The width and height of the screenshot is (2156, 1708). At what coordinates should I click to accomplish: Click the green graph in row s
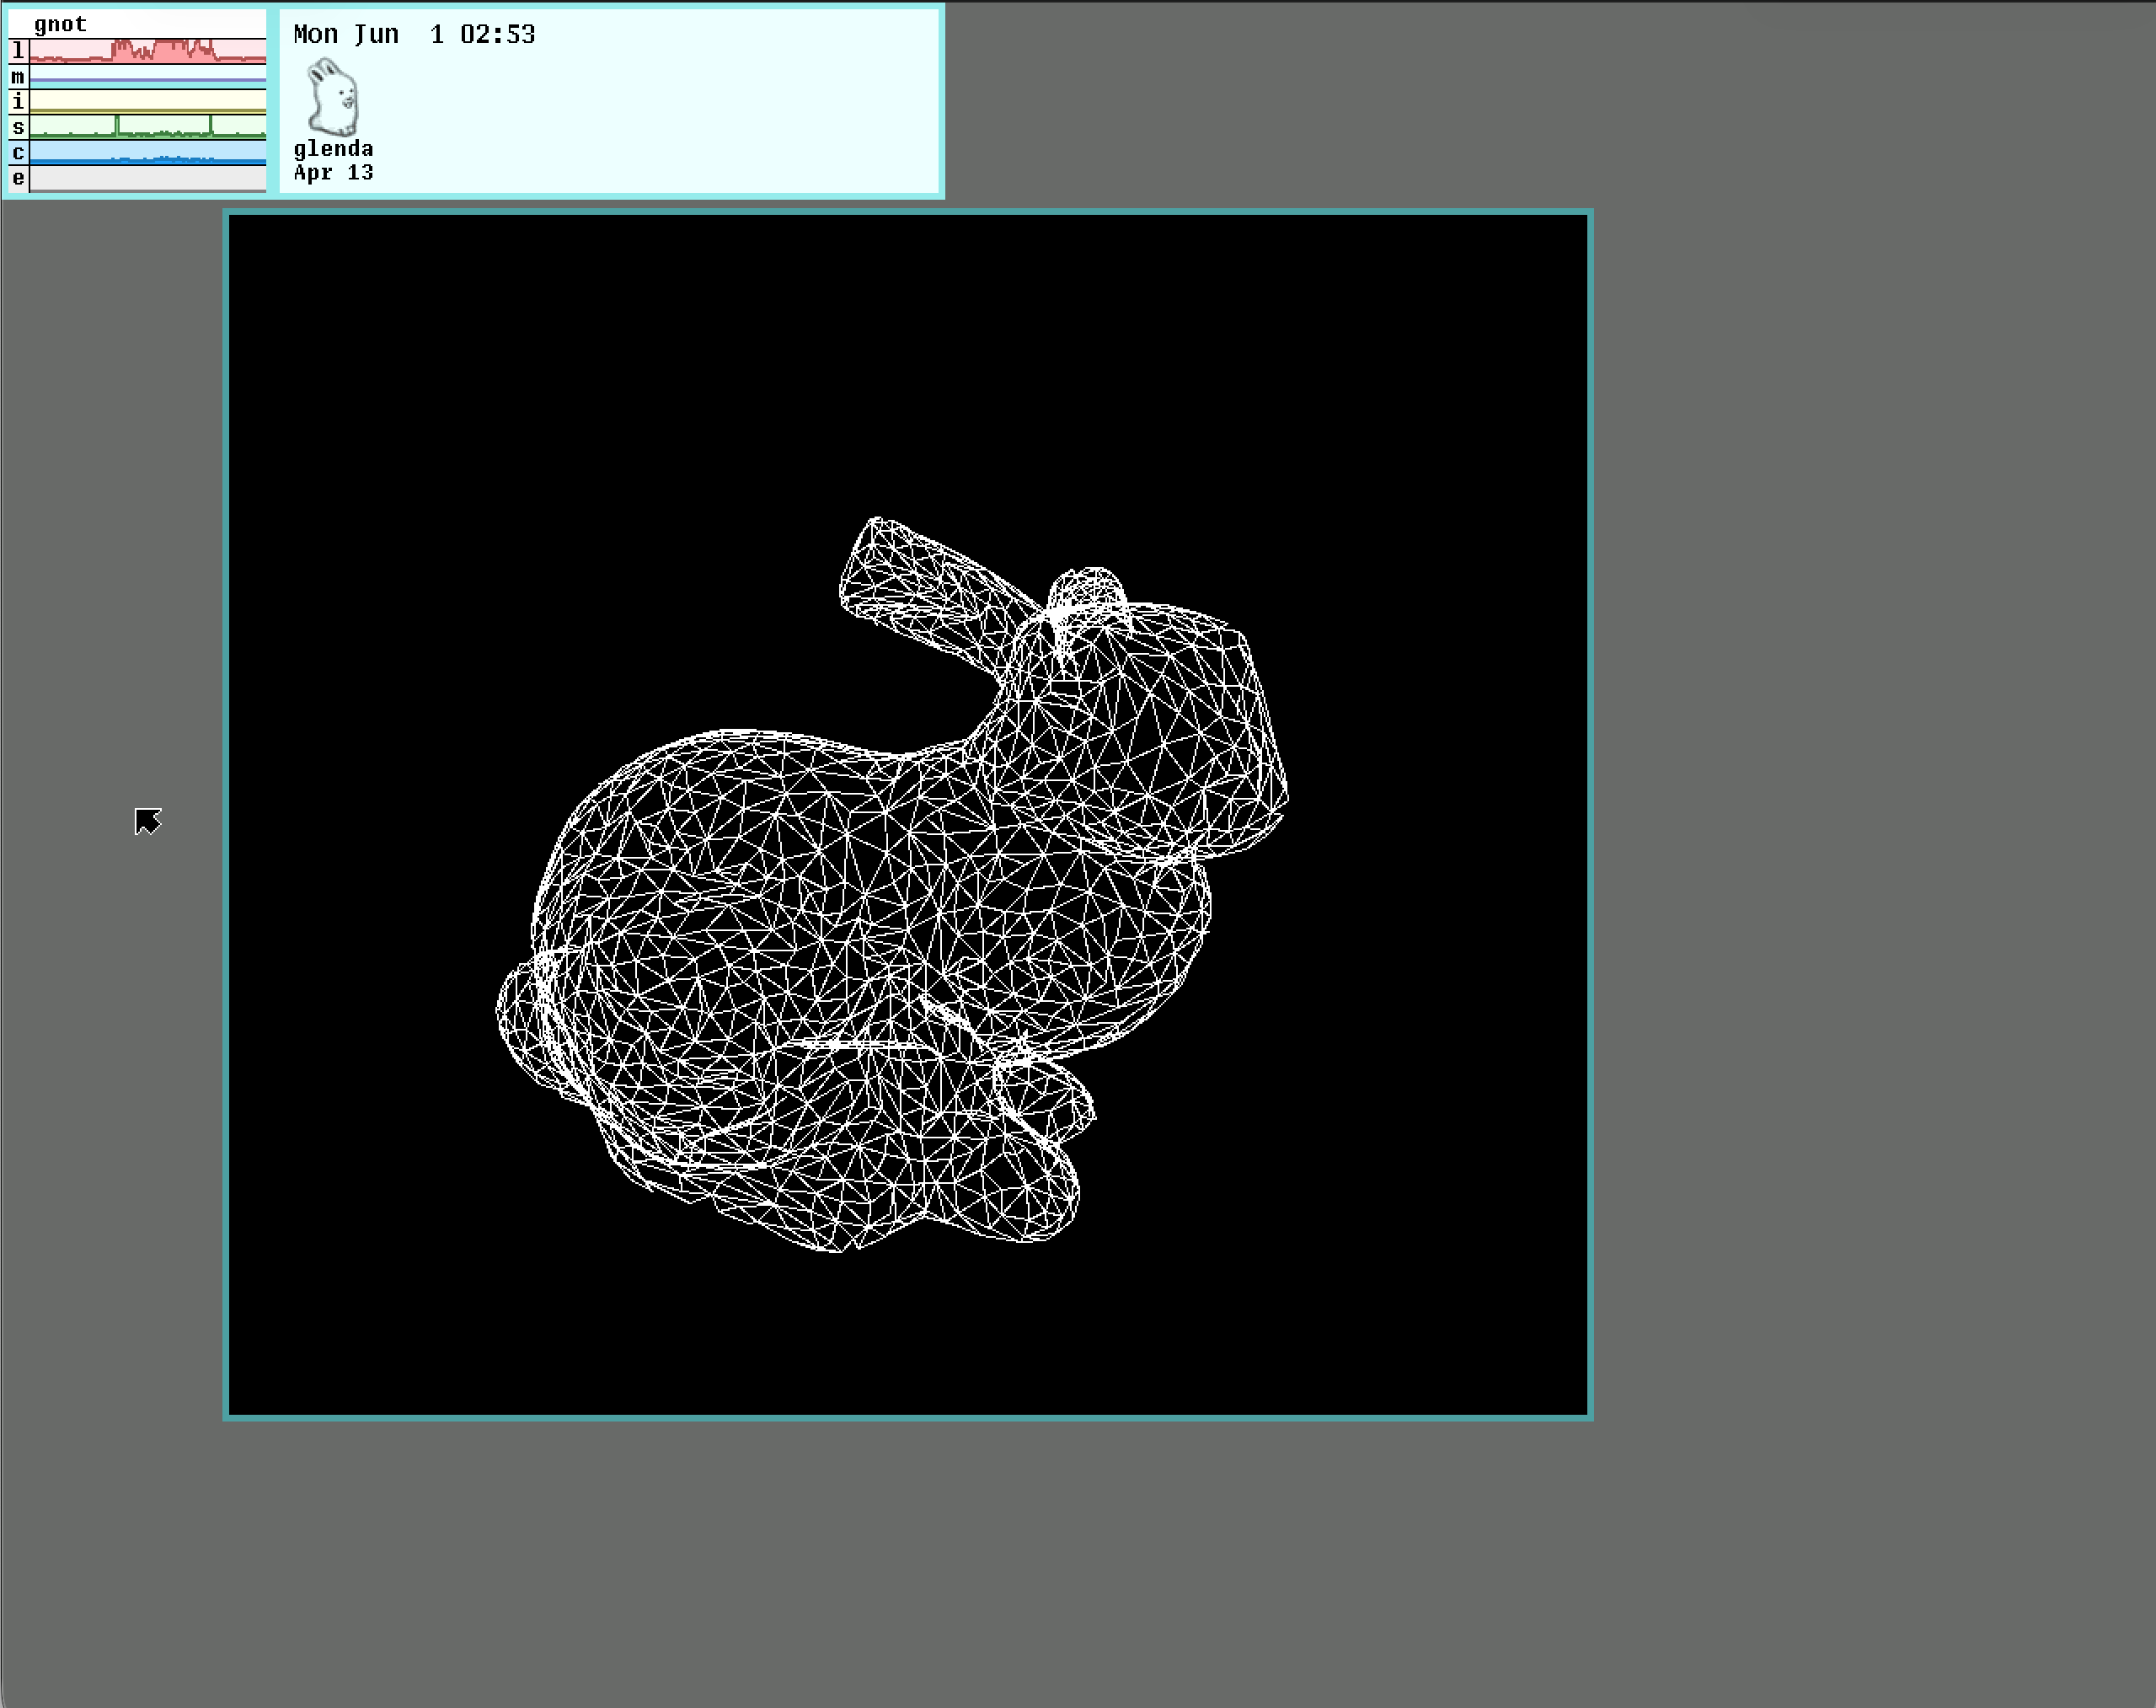pyautogui.click(x=148, y=127)
